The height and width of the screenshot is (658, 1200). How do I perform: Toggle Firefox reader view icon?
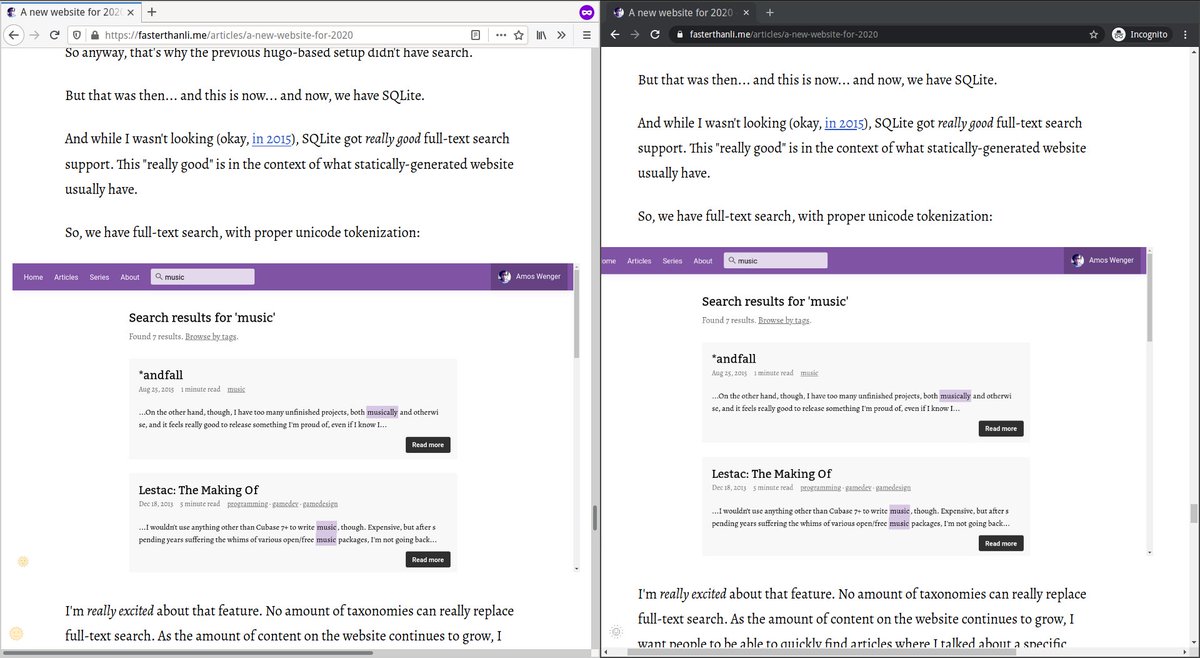point(476,35)
